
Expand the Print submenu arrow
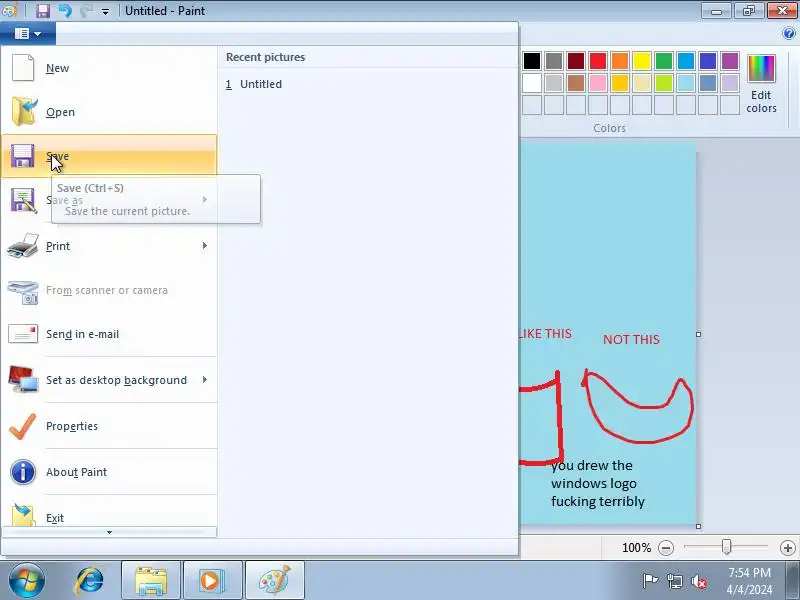tap(205, 245)
